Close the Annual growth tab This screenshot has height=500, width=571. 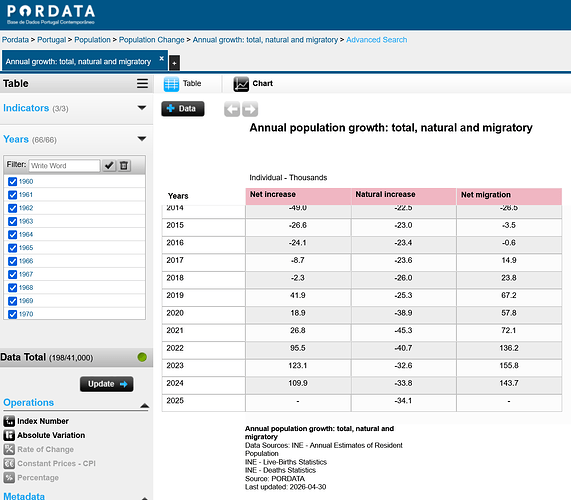pyautogui.click(x=162, y=58)
